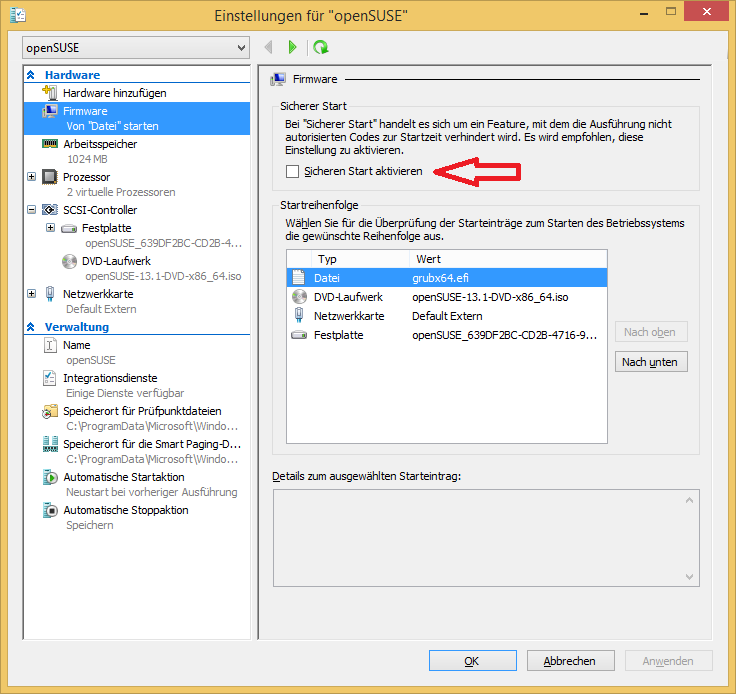
Task: Click the Netzwerkkarte icon in the boot order list
Action: [299, 315]
